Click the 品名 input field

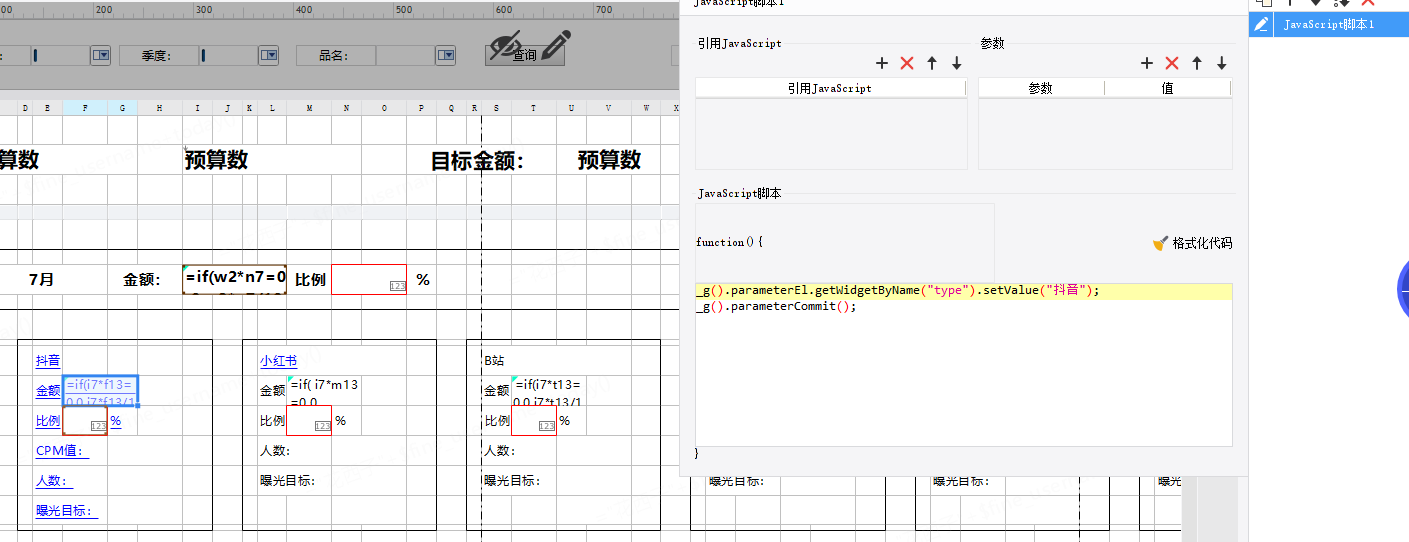click(x=406, y=56)
